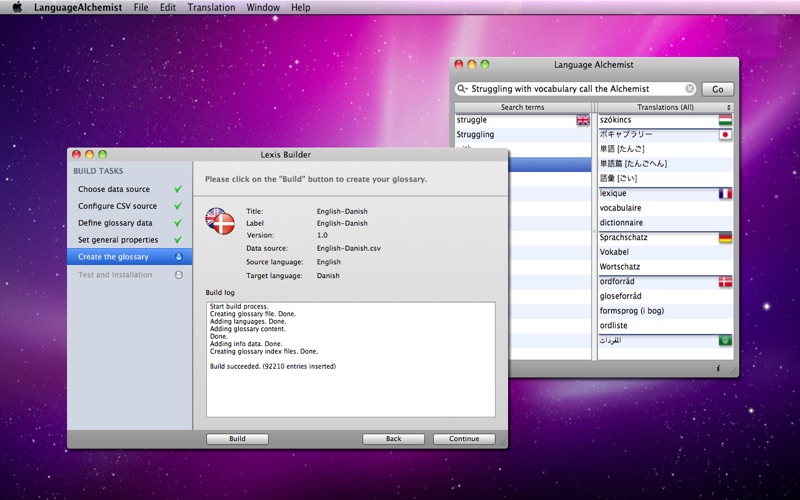Click the Japanese flag in translations list
The image size is (800, 500).
point(725,135)
